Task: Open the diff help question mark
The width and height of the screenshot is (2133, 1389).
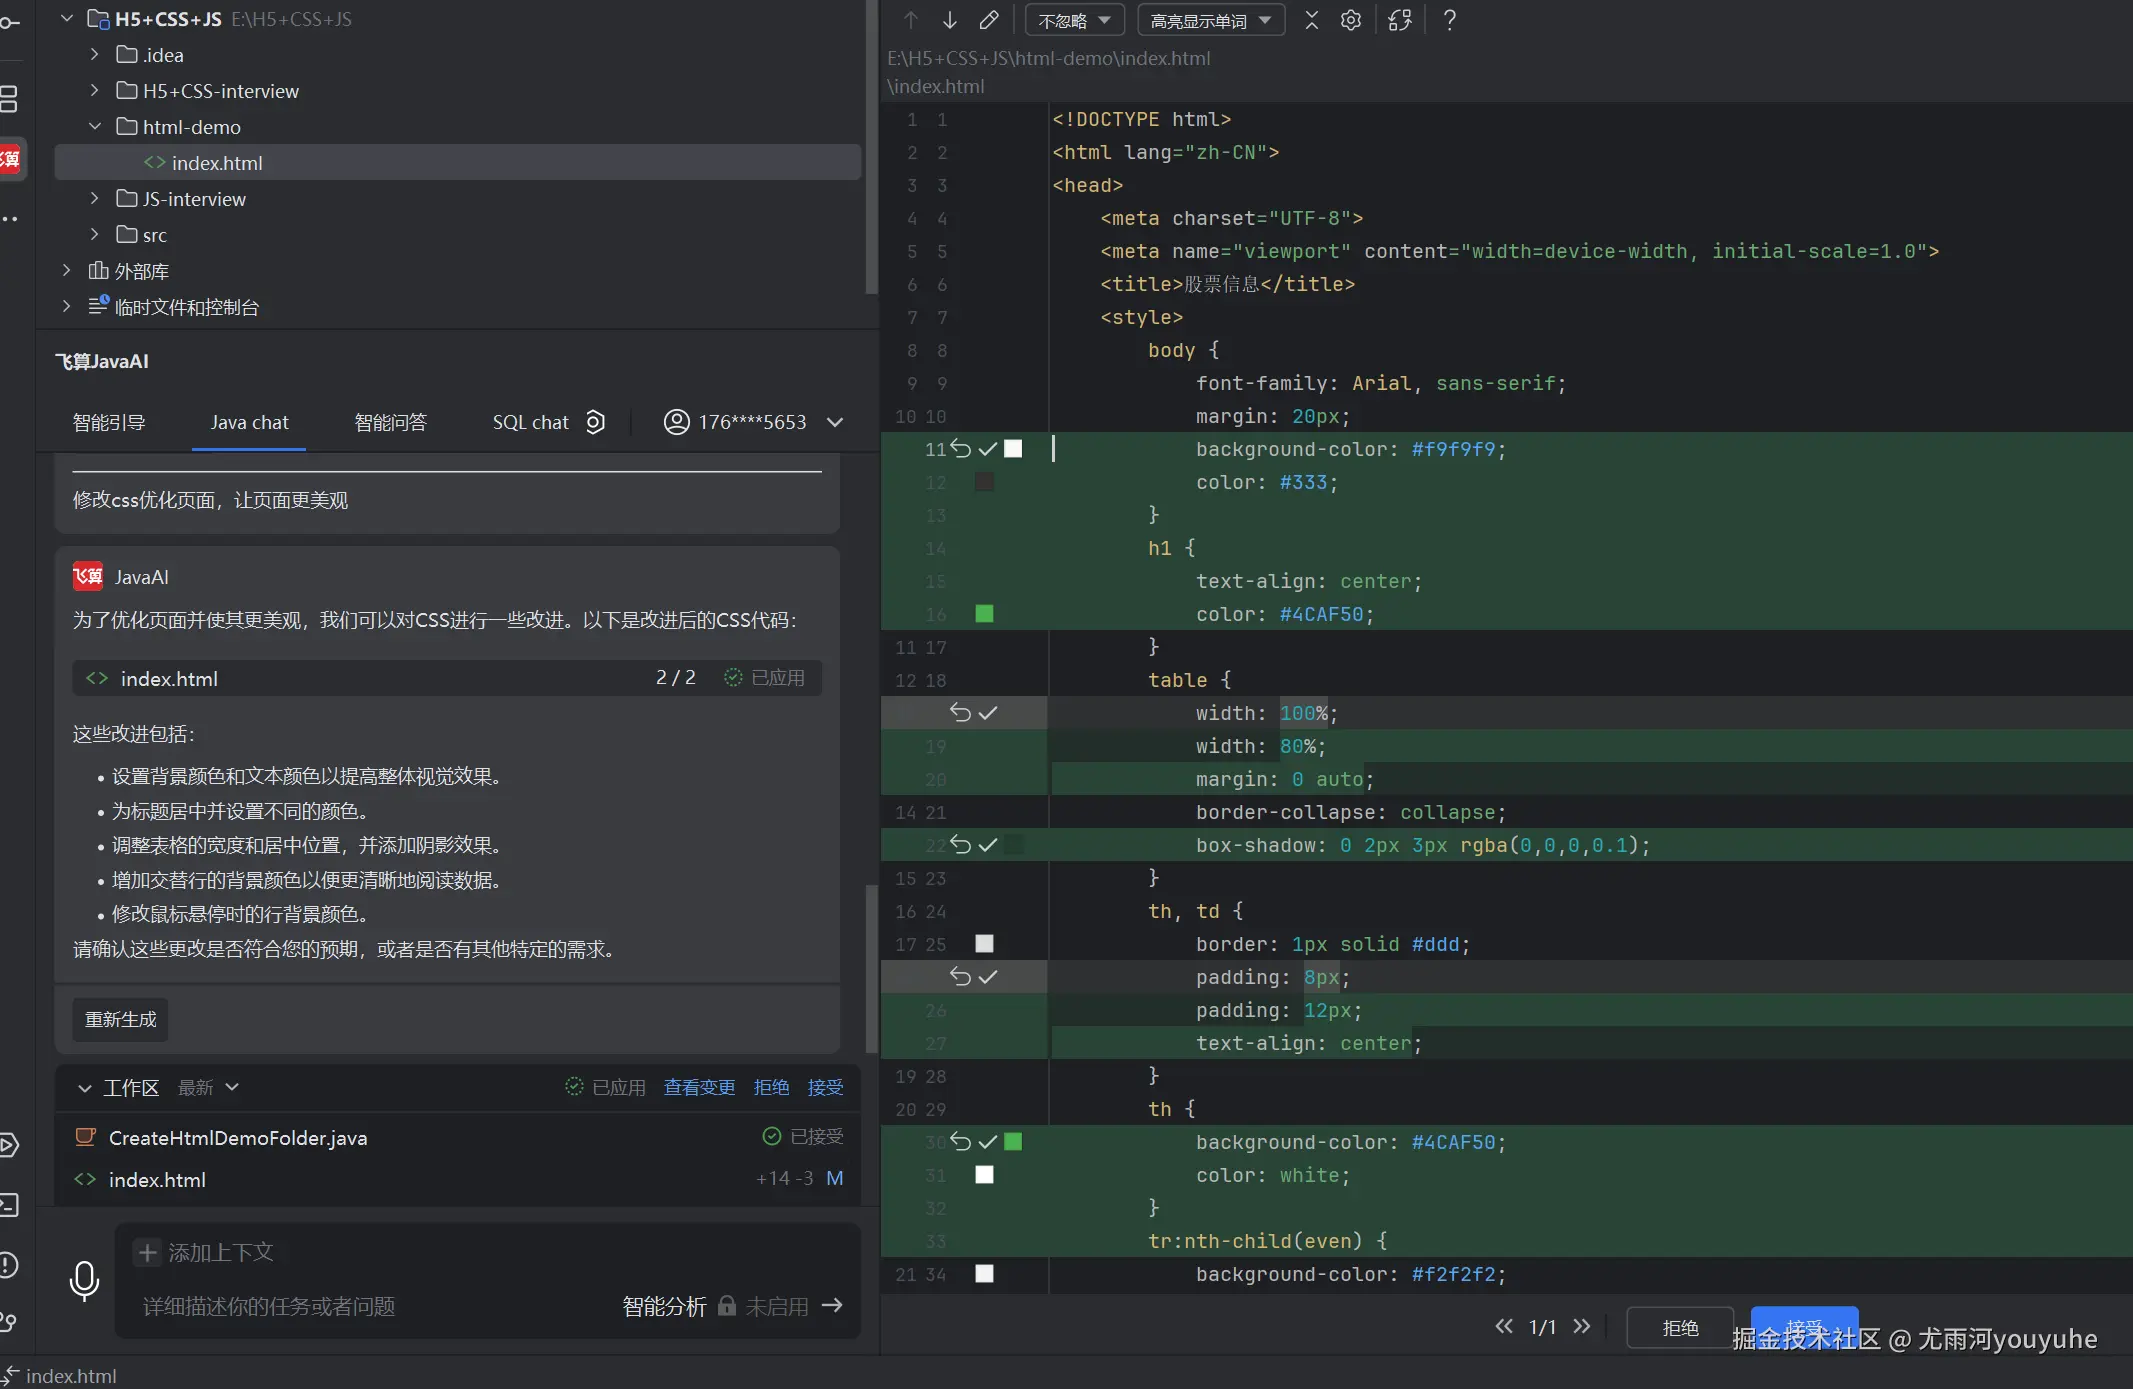Action: point(1449,20)
